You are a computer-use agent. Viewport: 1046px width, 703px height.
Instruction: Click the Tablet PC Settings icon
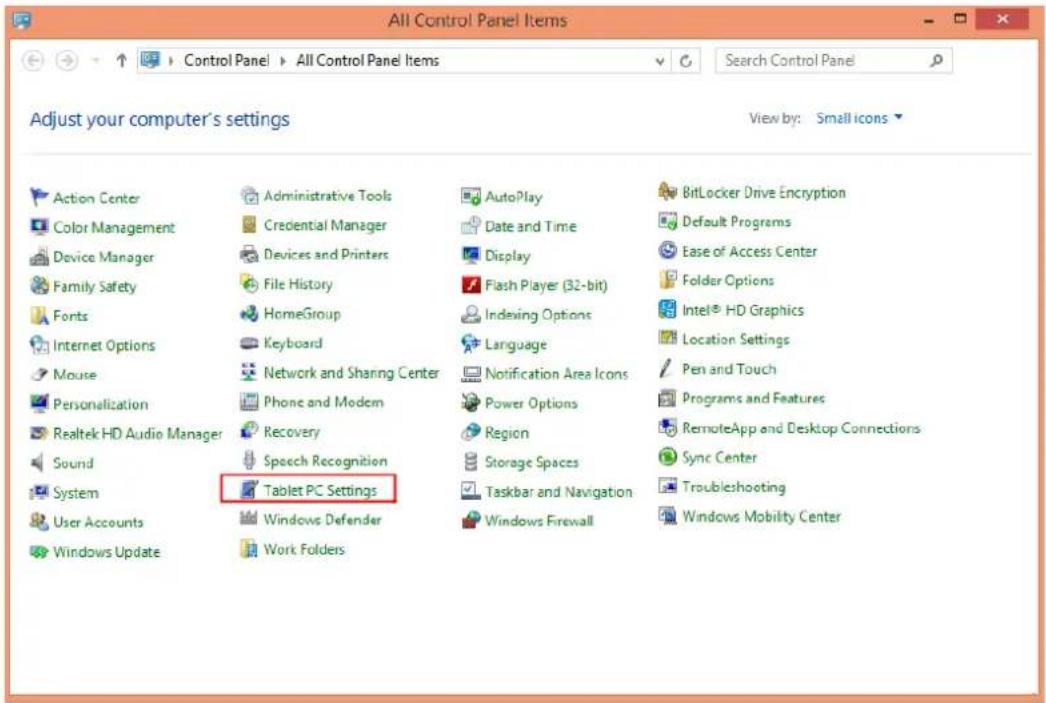tap(249, 490)
